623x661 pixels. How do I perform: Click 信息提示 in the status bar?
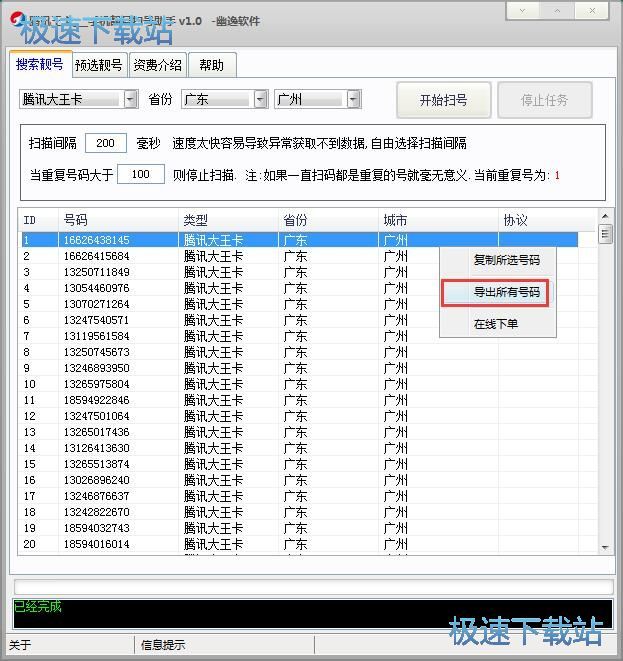163,645
